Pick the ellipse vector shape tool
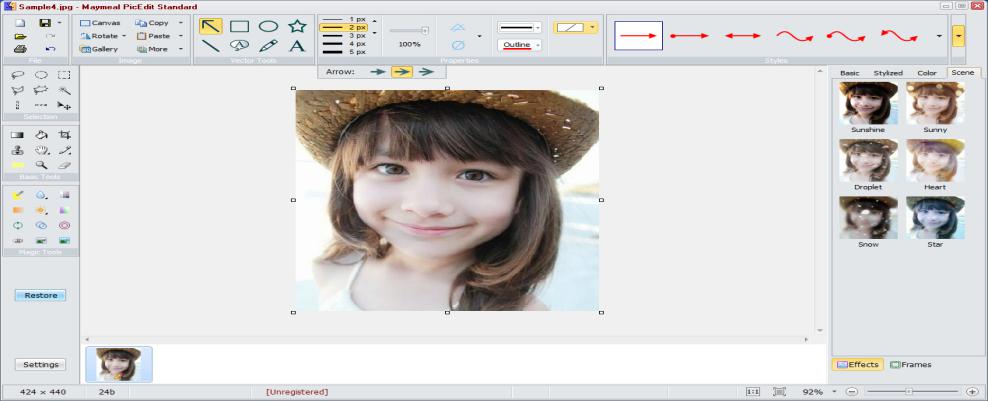Image resolution: width=988 pixels, height=401 pixels. pyautogui.click(x=268, y=27)
